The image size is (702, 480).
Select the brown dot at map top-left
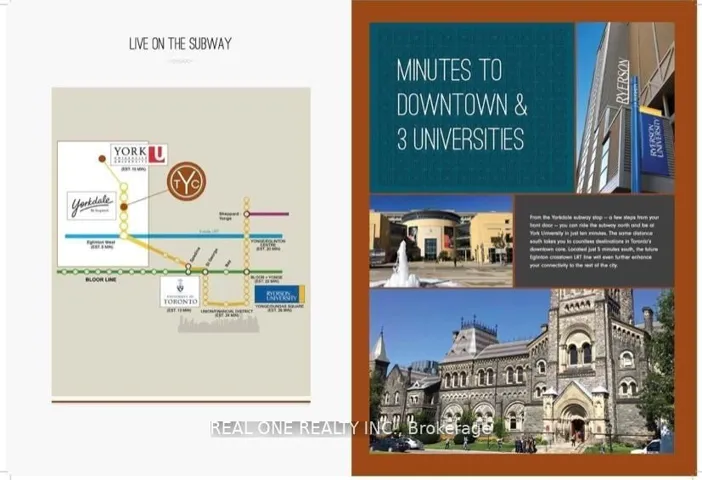point(102,158)
